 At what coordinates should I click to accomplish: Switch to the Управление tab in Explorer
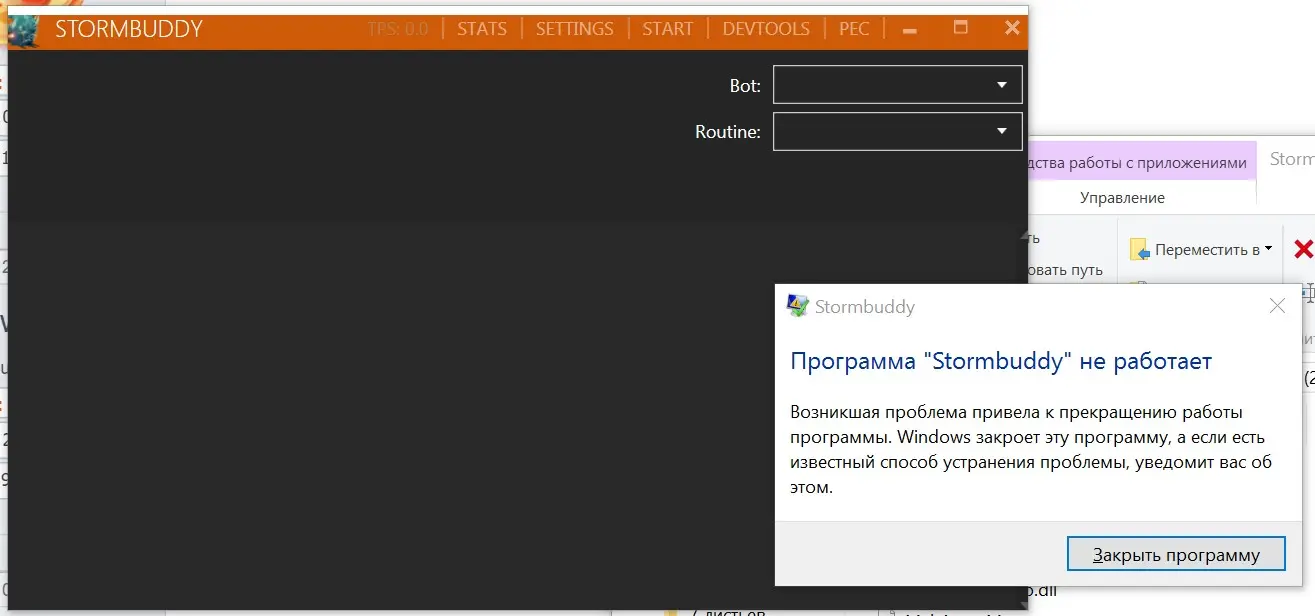[x=1122, y=198]
